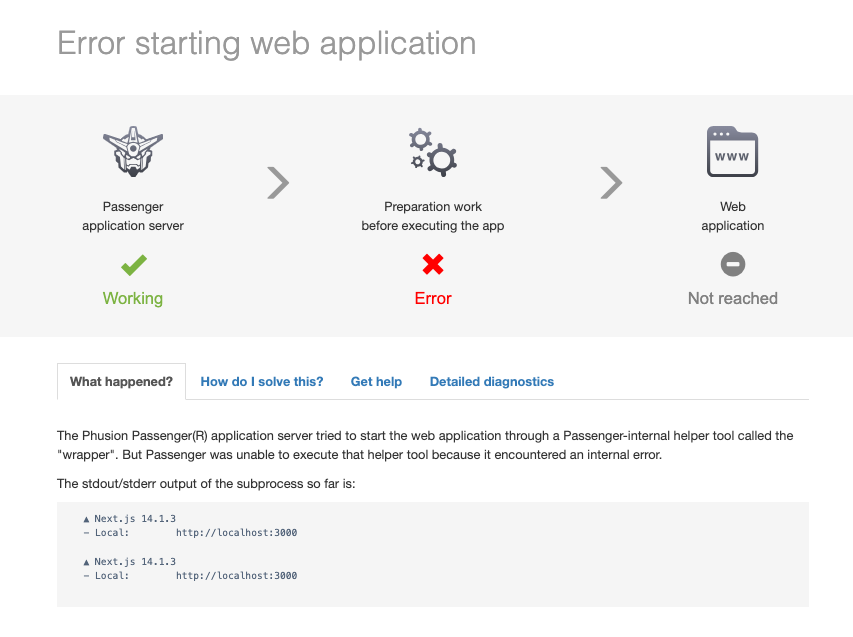Open the Detailed diagnostics tab
The height and width of the screenshot is (637, 853).
click(492, 382)
